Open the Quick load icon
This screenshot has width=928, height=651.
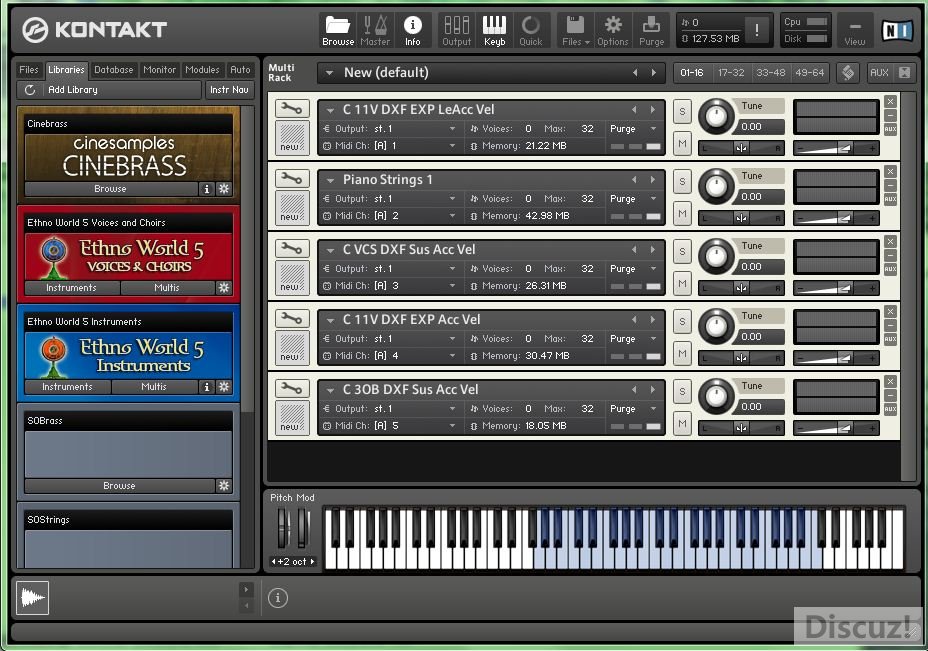(x=531, y=31)
